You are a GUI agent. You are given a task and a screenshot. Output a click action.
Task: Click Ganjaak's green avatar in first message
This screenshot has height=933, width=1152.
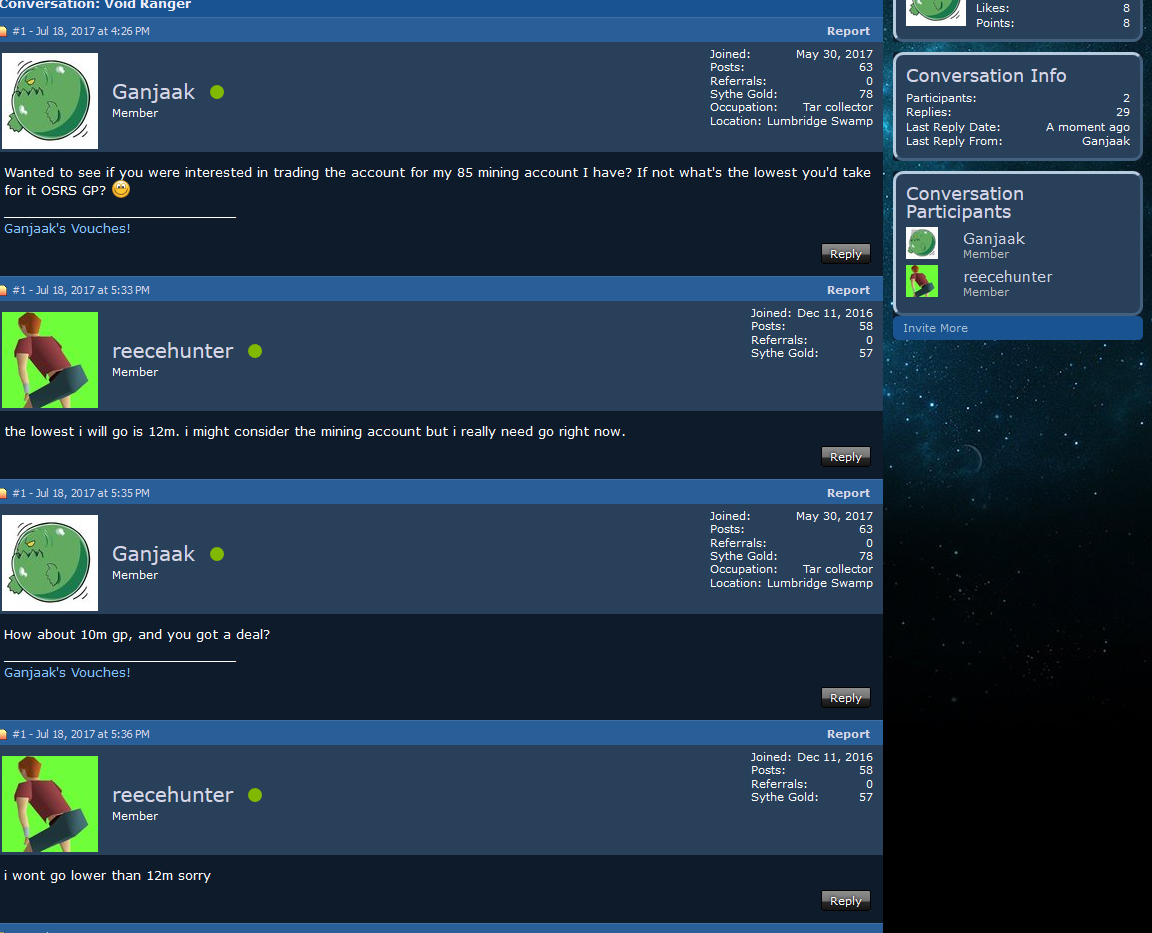coord(50,101)
